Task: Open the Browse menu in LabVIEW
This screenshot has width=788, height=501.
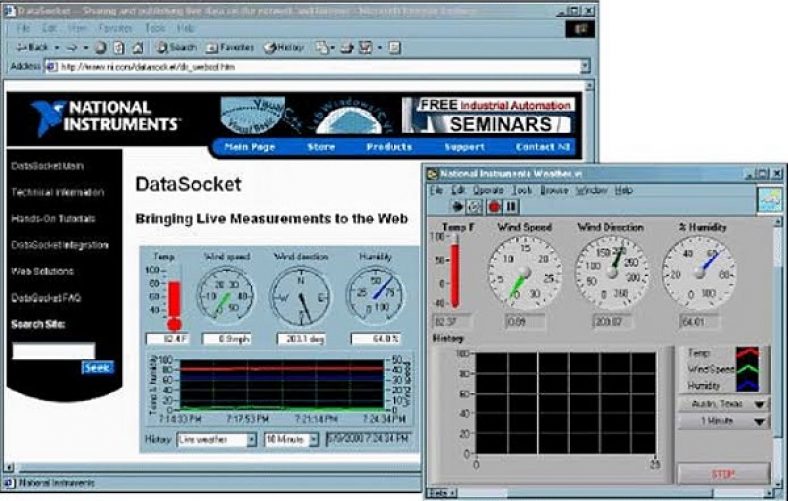Action: coord(554,189)
